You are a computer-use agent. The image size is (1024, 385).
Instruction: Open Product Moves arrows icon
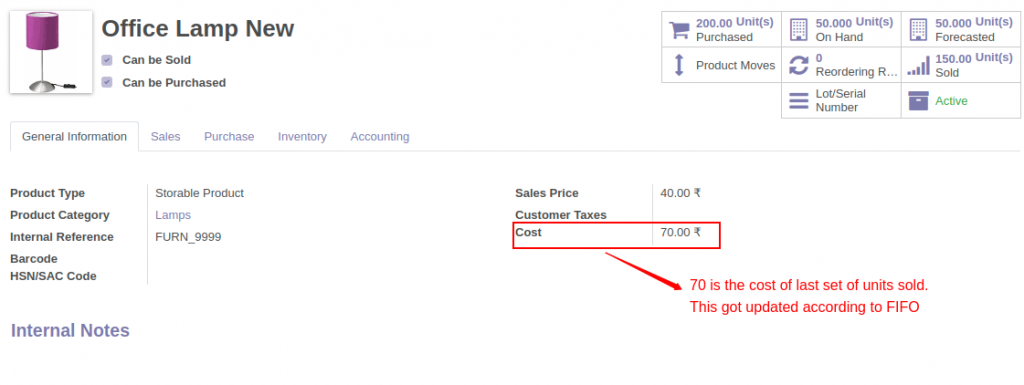click(679, 65)
